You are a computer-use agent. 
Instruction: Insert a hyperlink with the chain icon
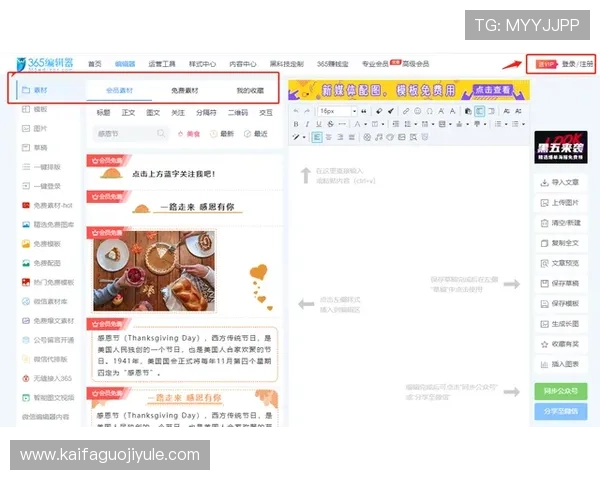click(406, 111)
